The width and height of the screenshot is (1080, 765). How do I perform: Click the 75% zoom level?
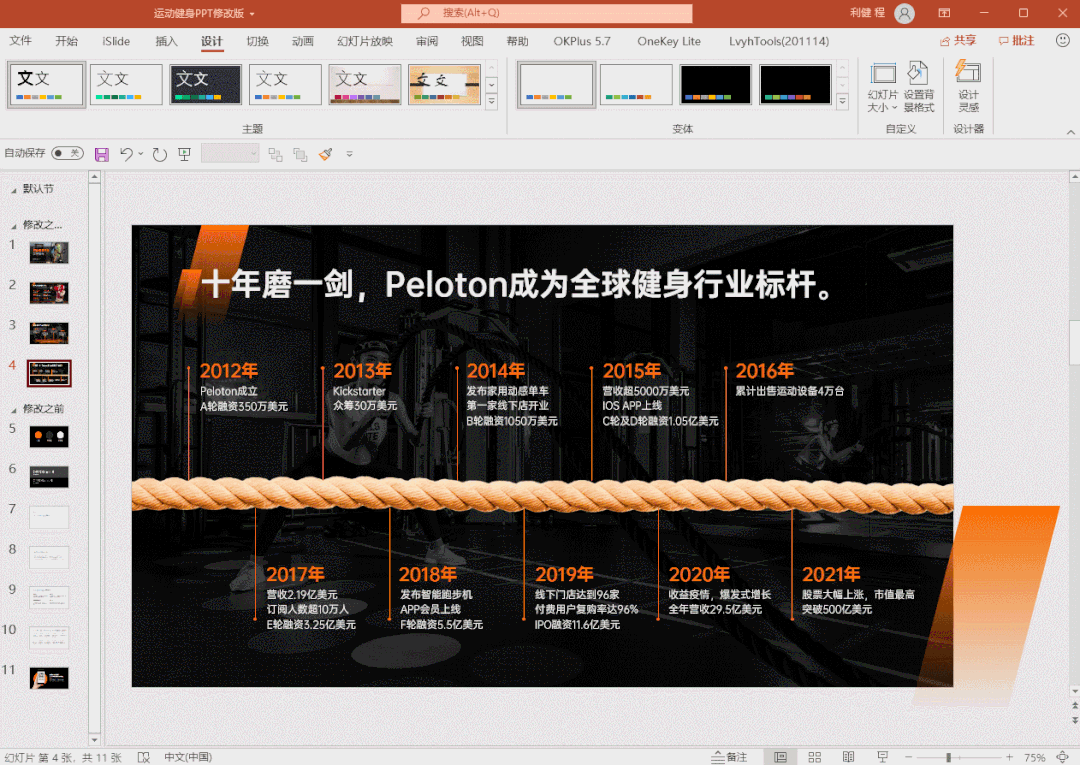[1035, 757]
